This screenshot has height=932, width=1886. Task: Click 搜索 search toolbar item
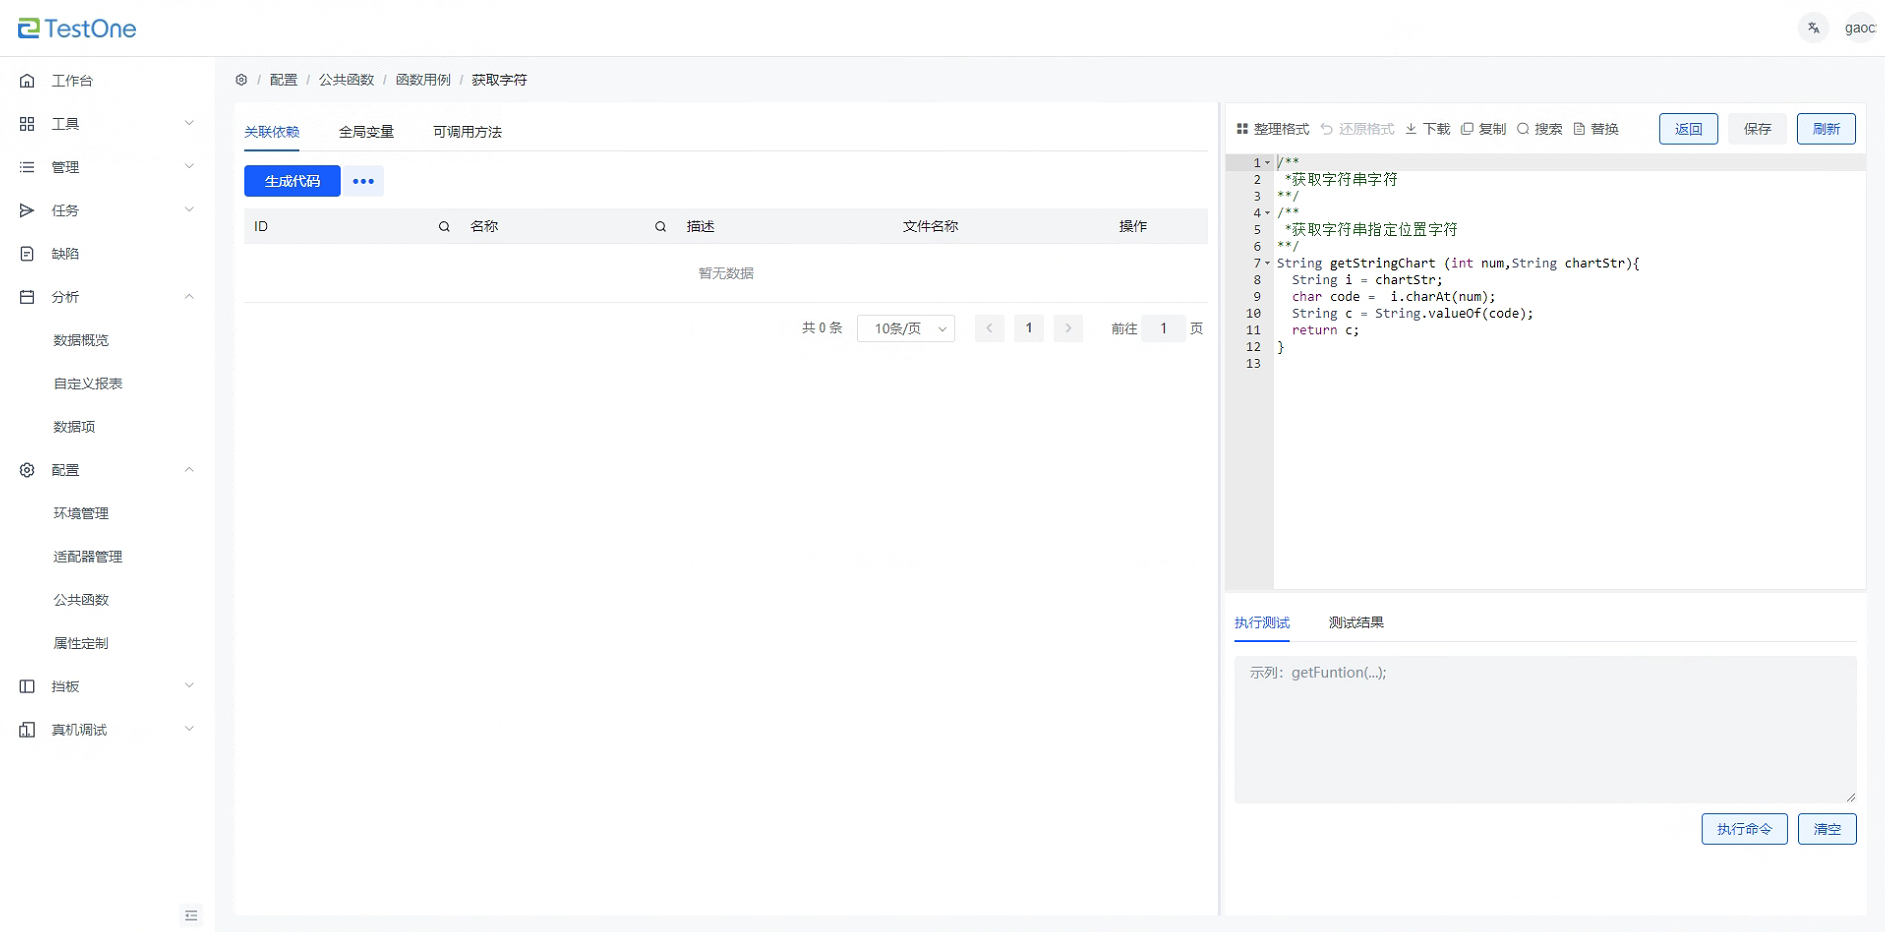click(x=1539, y=129)
